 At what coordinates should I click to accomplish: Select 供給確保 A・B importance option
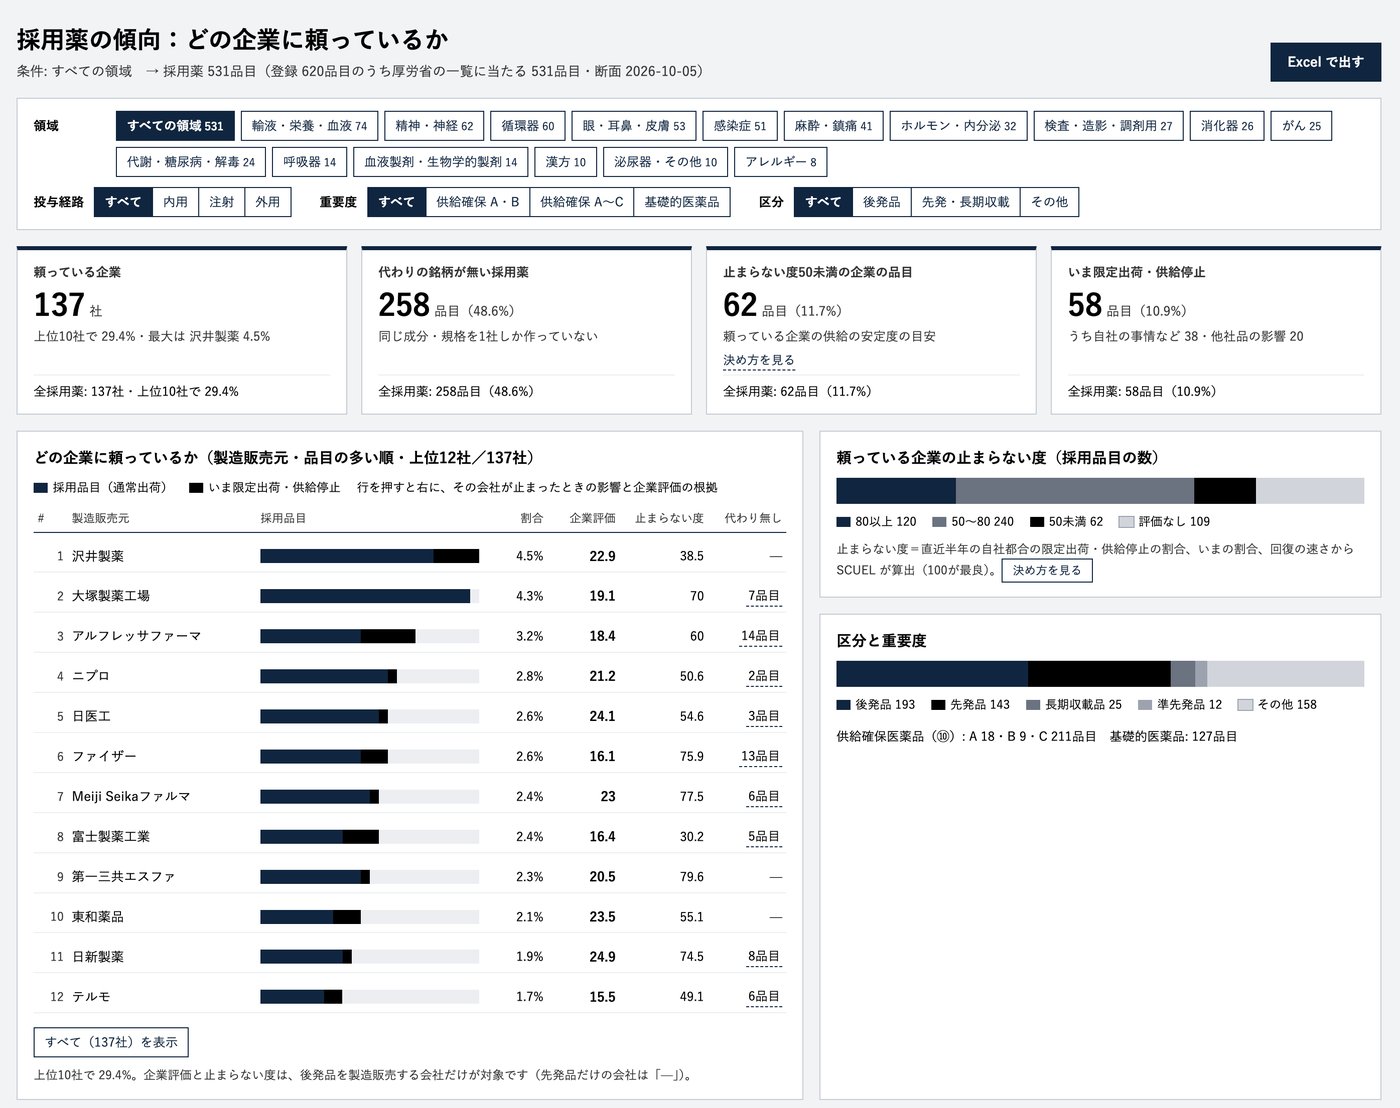click(x=477, y=202)
